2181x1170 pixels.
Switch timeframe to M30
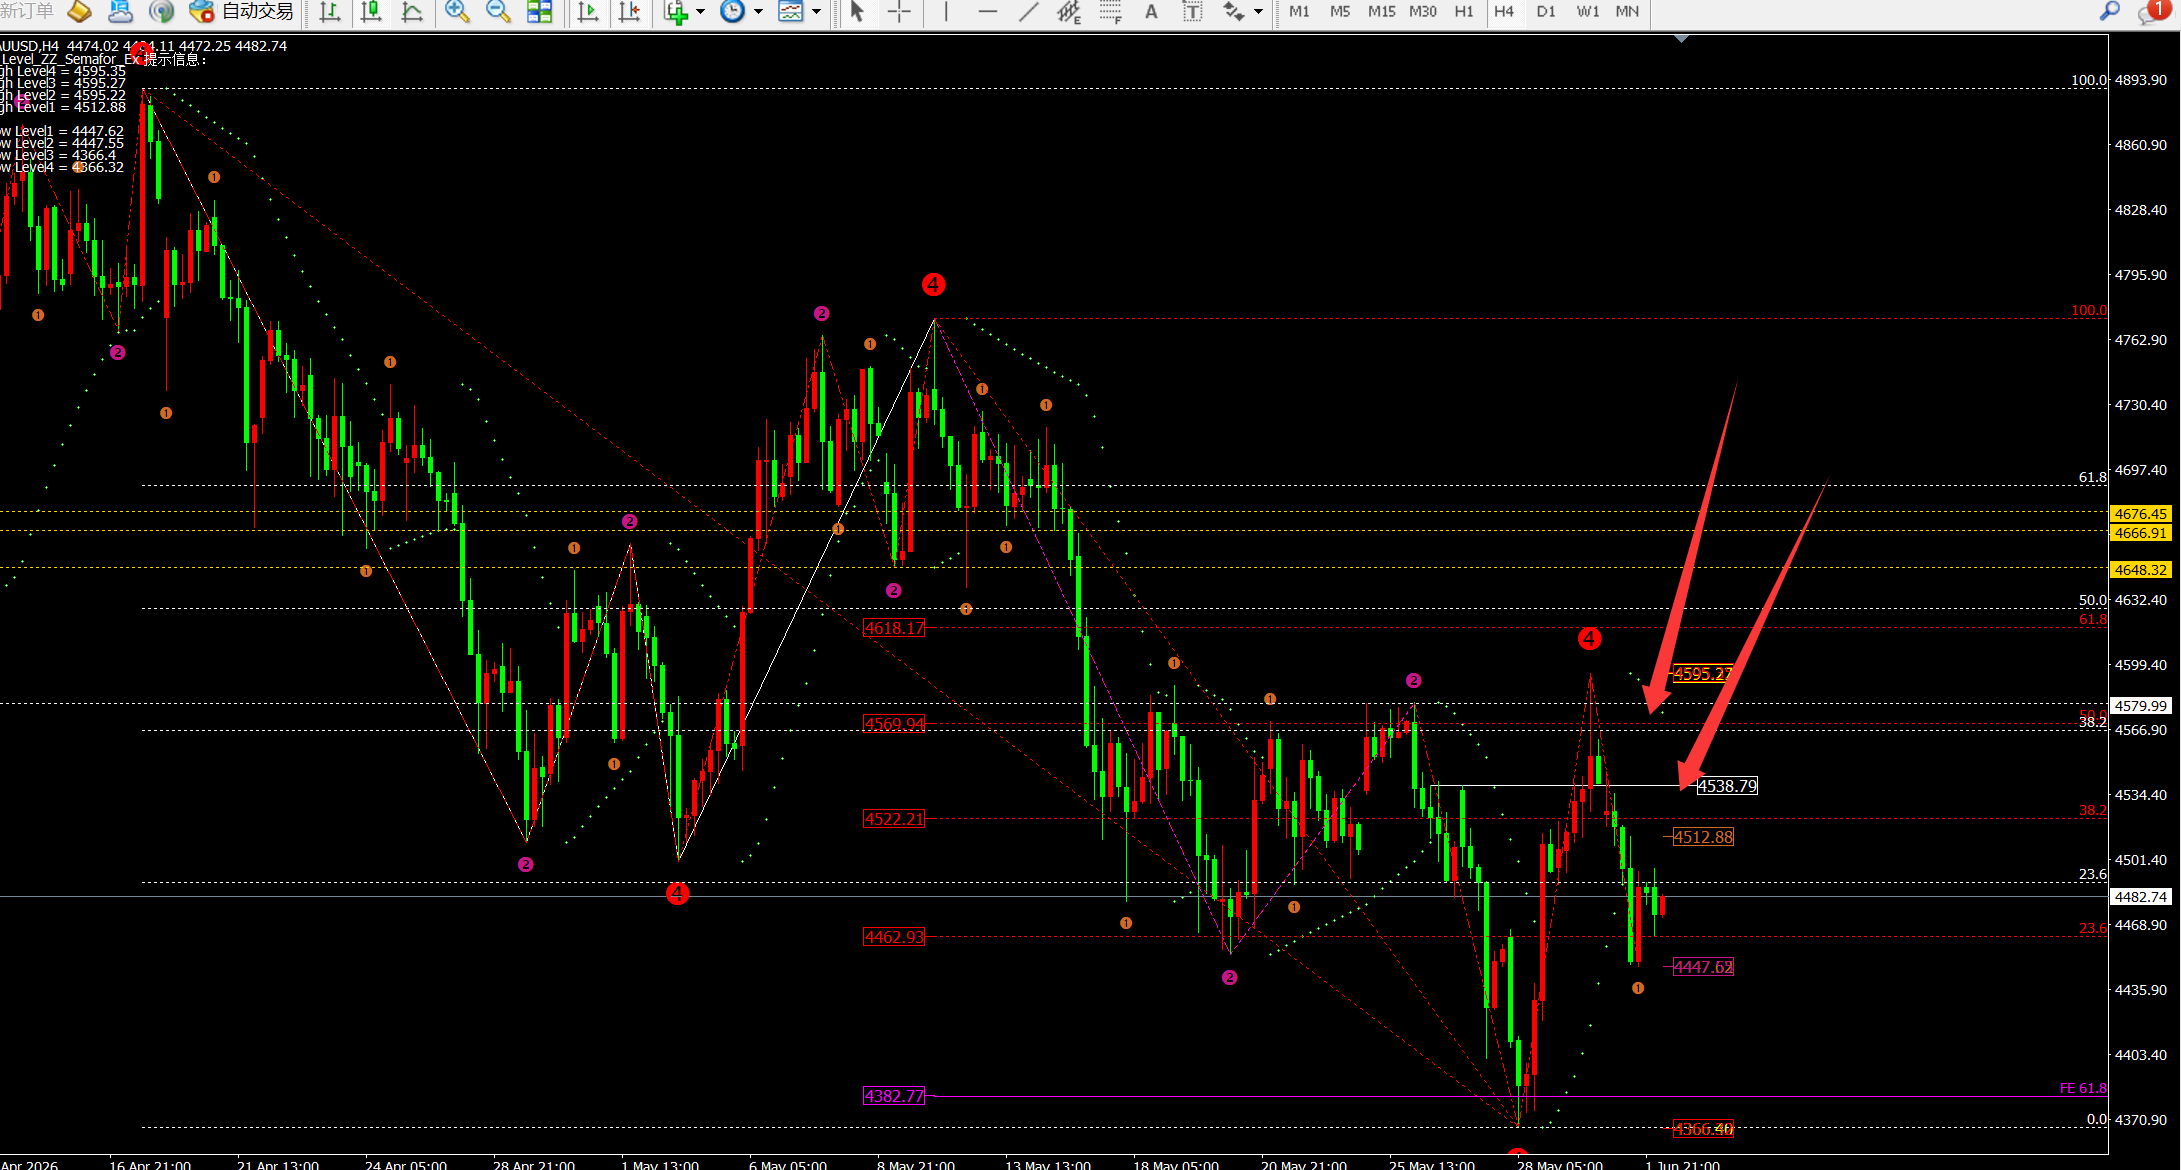(1423, 12)
